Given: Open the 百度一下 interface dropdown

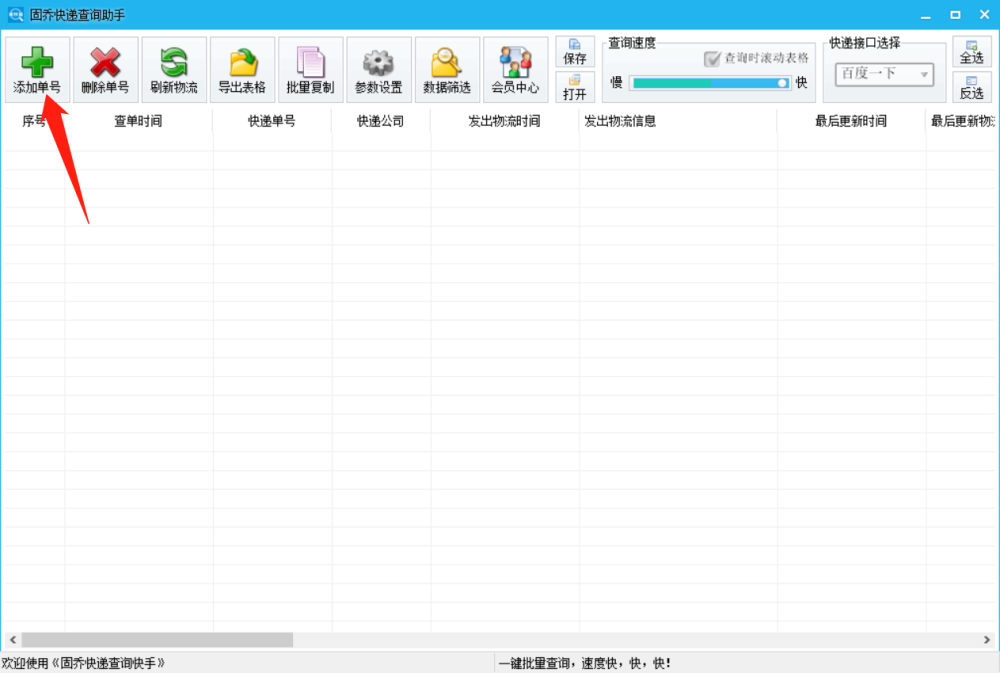Looking at the screenshot, I should coord(884,74).
